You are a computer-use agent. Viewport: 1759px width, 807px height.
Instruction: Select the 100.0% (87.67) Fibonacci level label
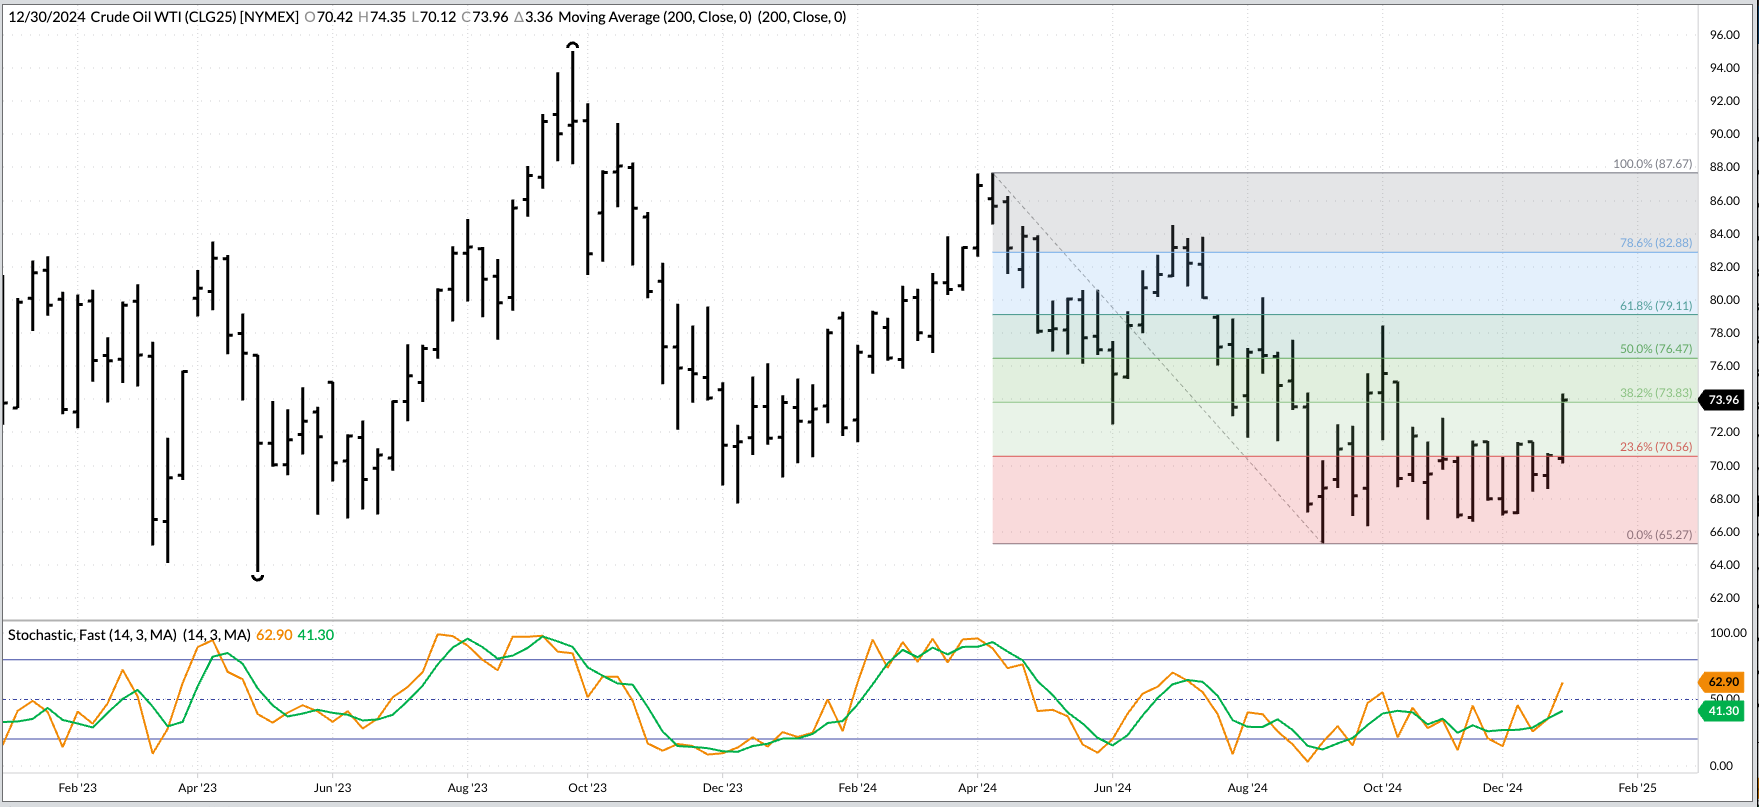point(1652,164)
